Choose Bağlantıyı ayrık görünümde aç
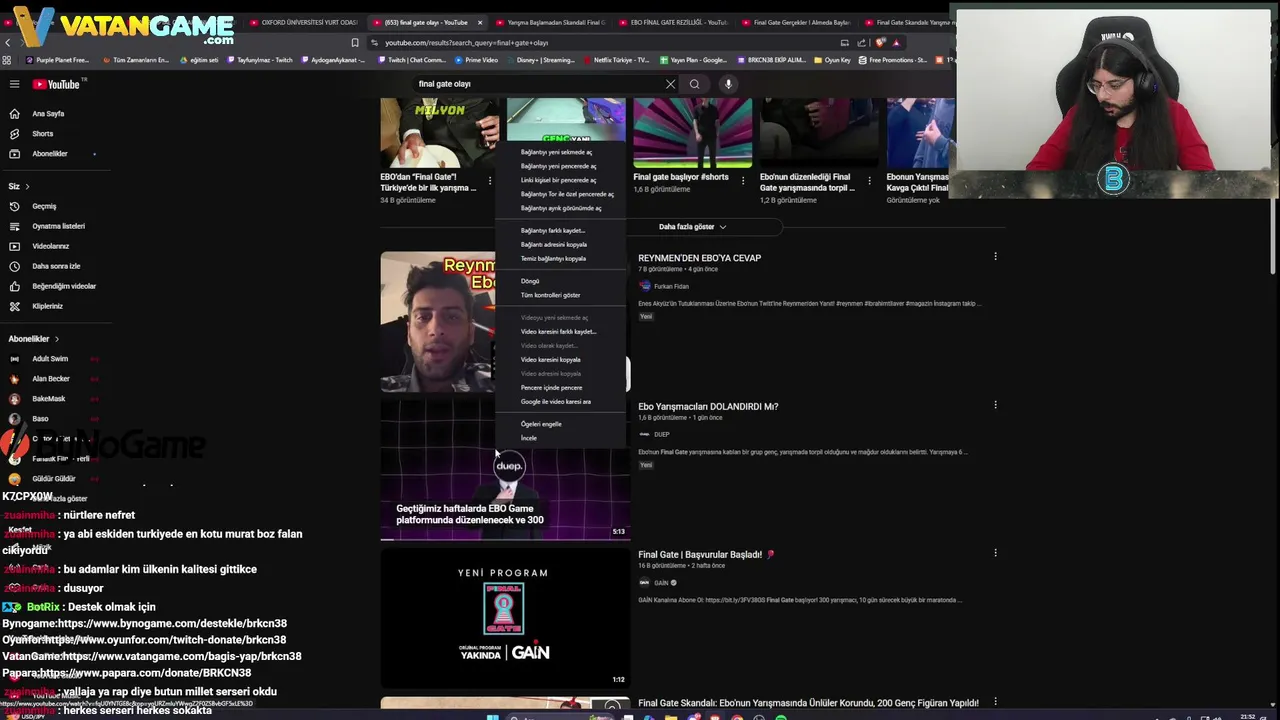This screenshot has height=720, width=1280. pyautogui.click(x=560, y=208)
